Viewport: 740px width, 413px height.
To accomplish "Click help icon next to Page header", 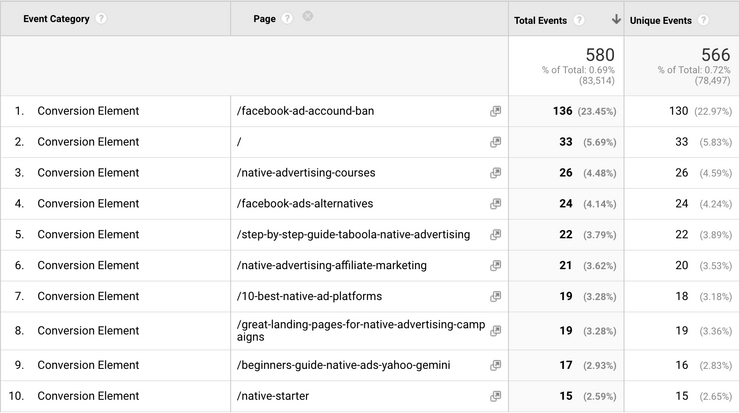I will coord(288,18).
